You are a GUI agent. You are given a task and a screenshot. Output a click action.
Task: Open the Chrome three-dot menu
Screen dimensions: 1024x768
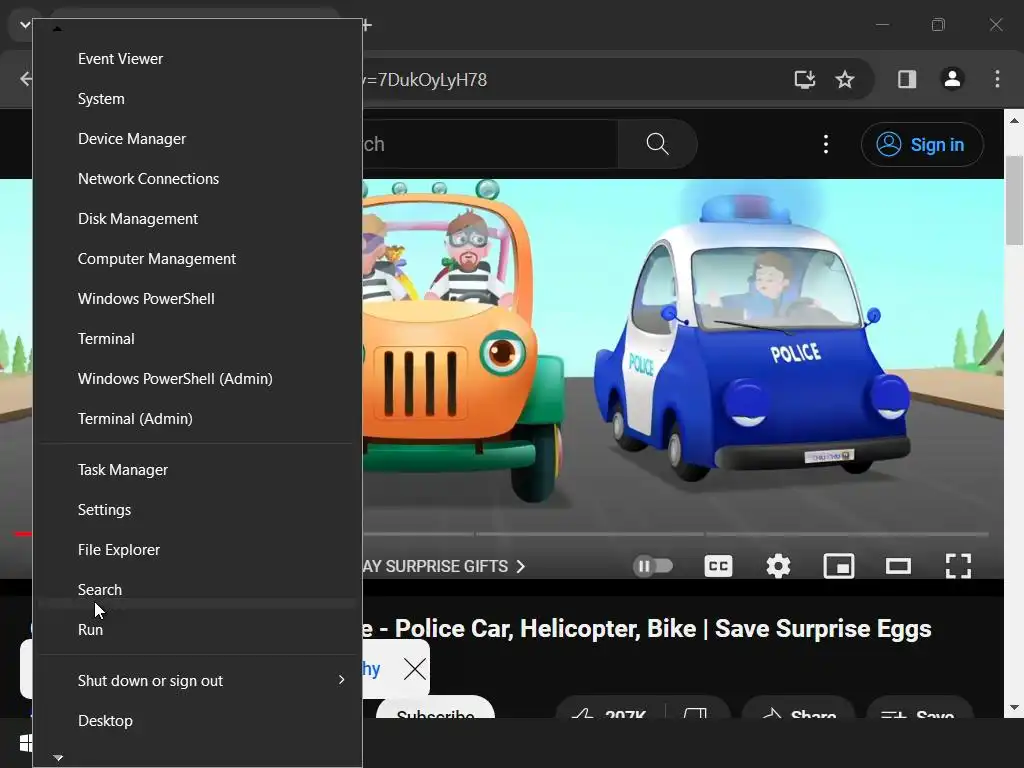tap(997, 79)
